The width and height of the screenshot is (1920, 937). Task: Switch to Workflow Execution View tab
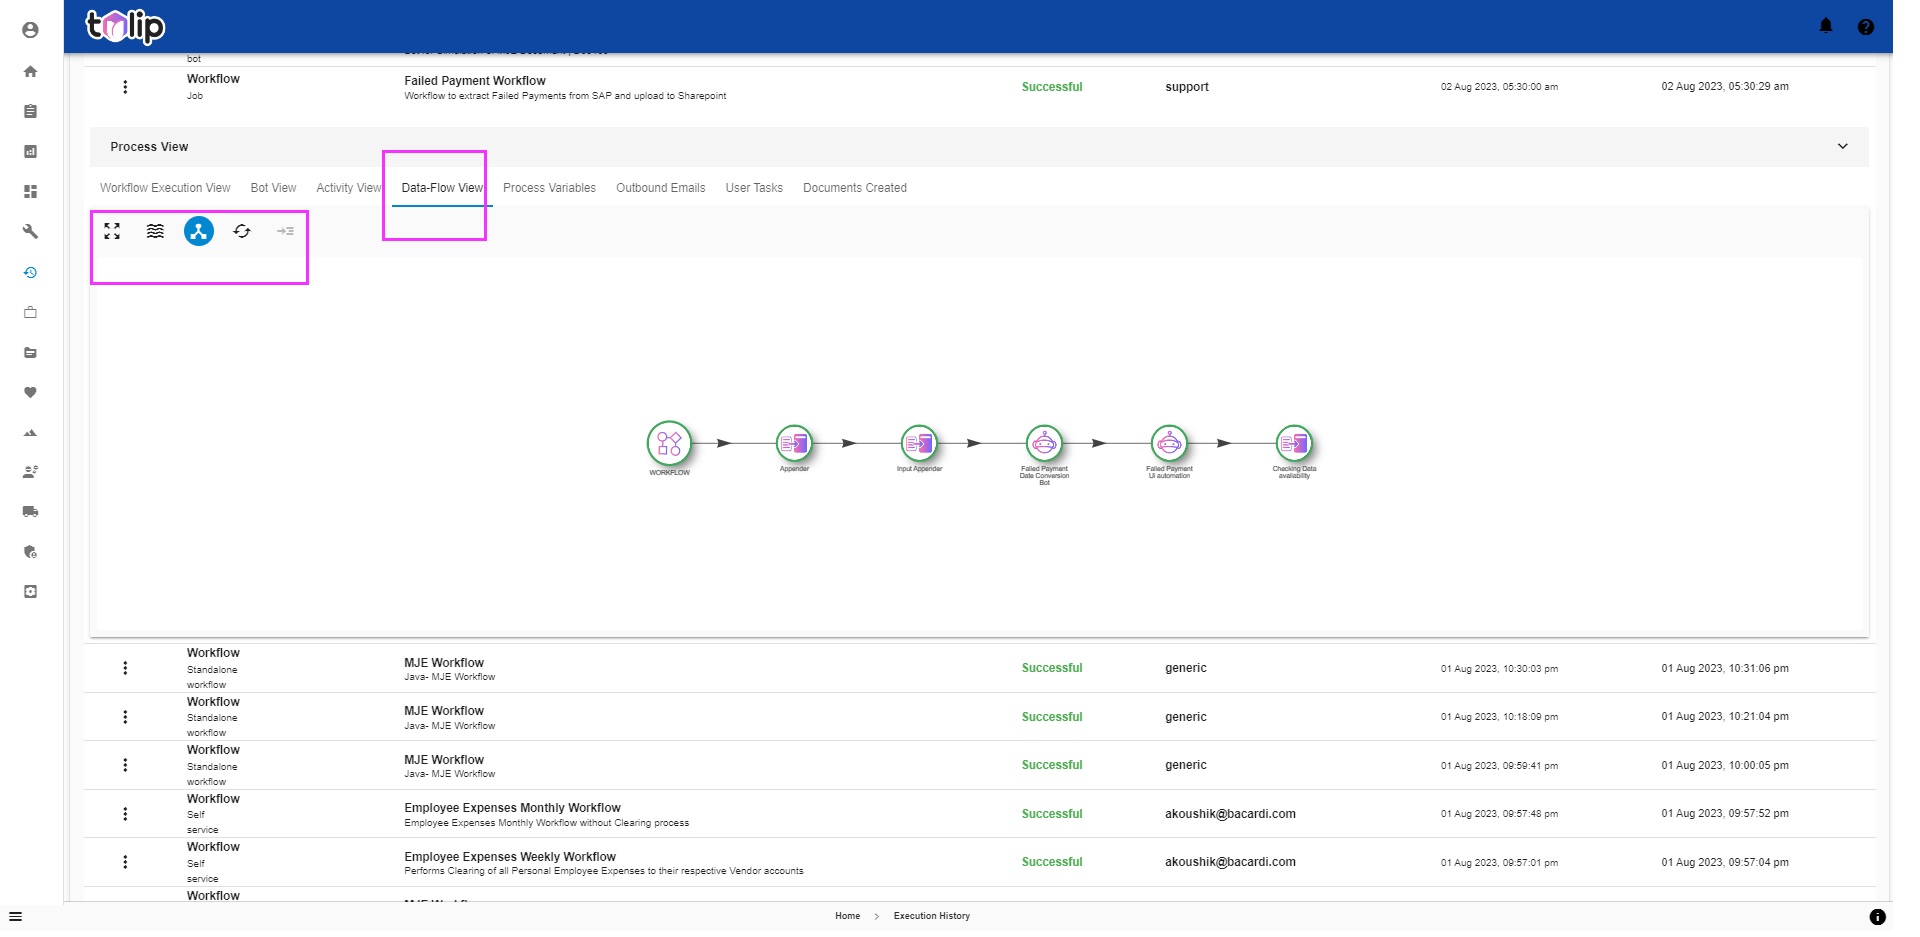tap(165, 188)
